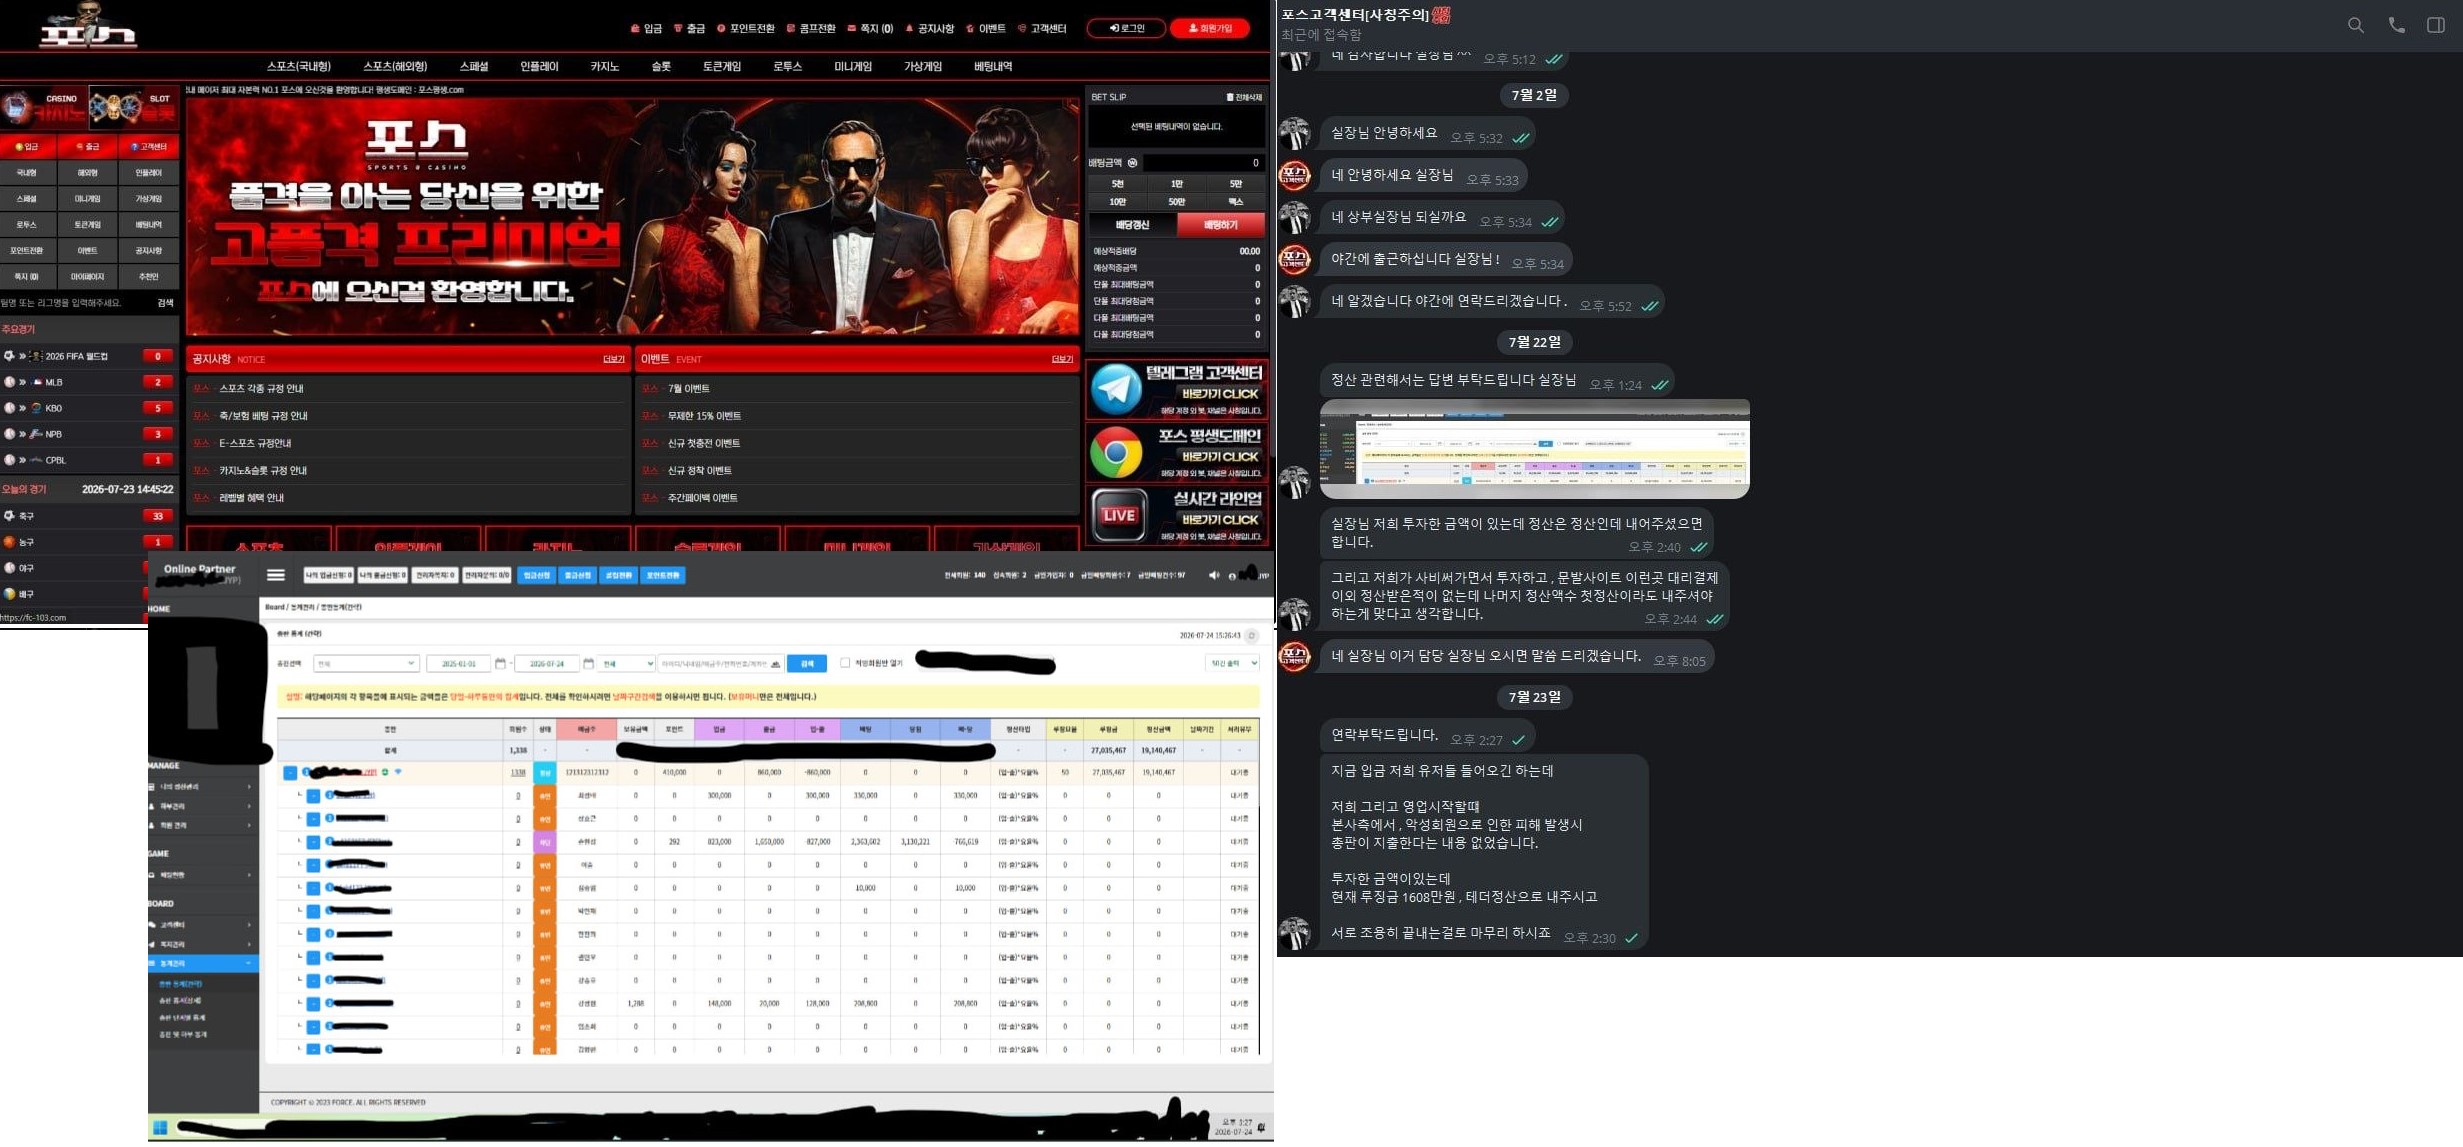Open 쪽지 (0) messages in the top header
Screen dimensions: 2463x1147
click(x=870, y=29)
